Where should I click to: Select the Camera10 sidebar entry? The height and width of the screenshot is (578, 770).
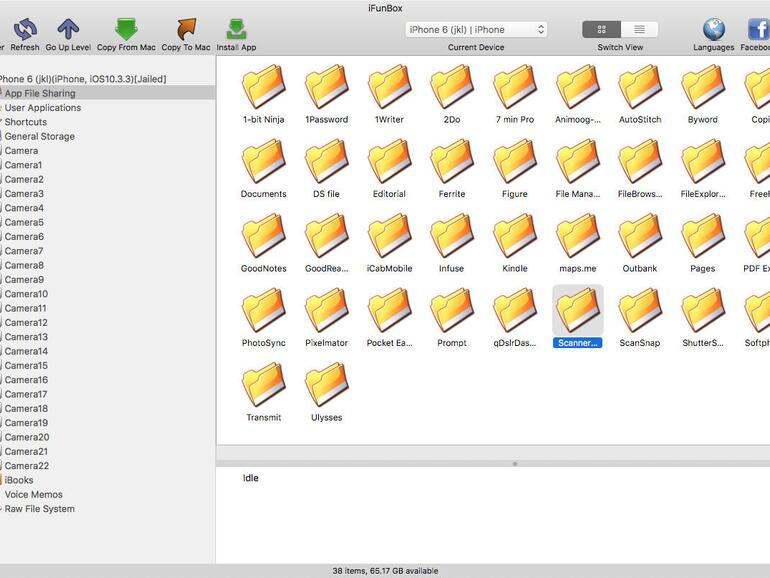click(x=26, y=294)
